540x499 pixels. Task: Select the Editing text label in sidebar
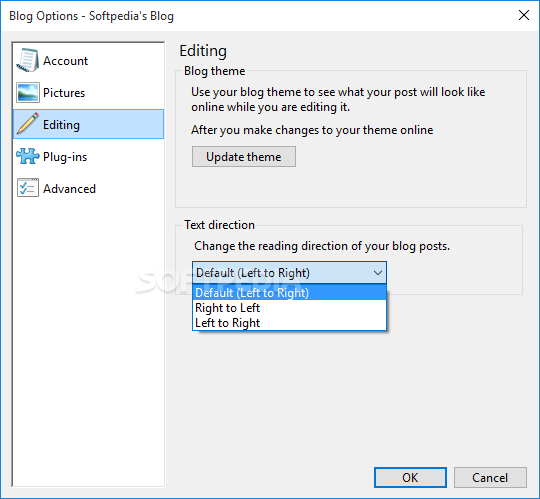coord(61,125)
